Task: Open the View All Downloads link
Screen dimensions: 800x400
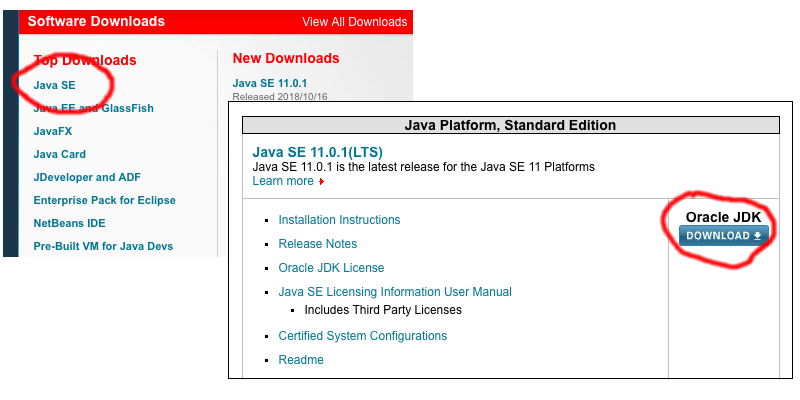Action: [354, 22]
